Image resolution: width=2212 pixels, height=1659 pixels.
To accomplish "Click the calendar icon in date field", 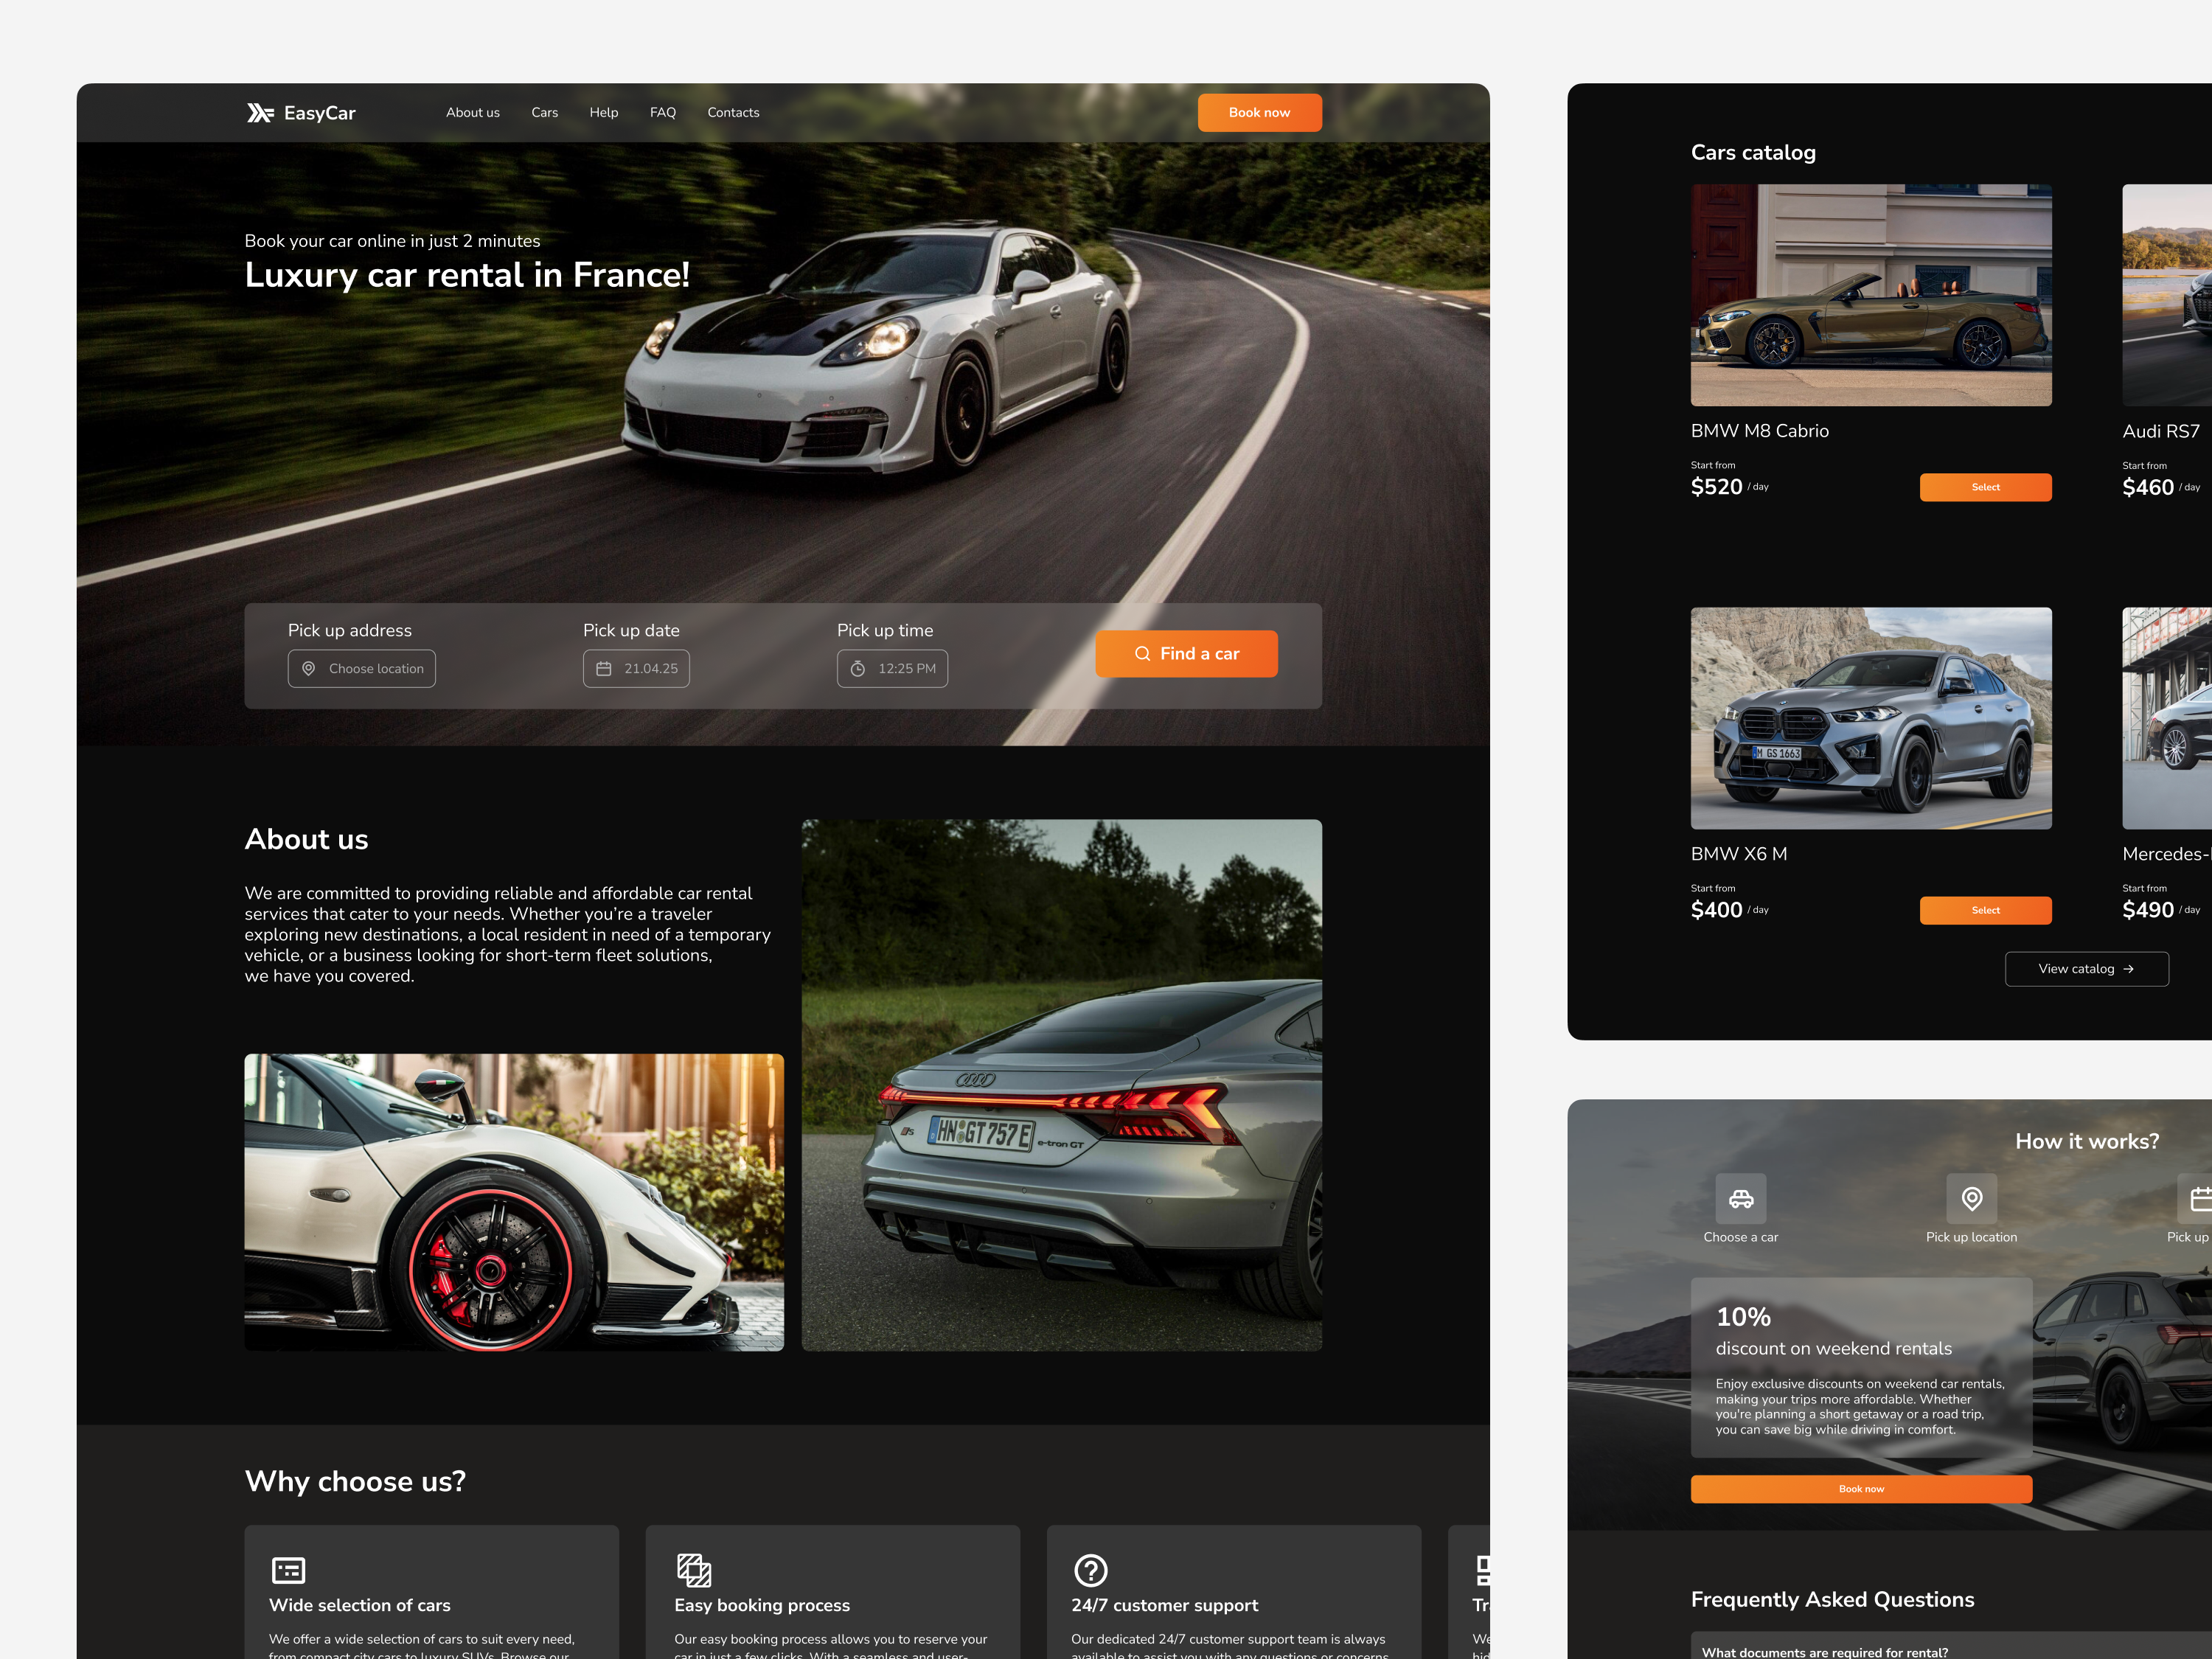I will (604, 668).
